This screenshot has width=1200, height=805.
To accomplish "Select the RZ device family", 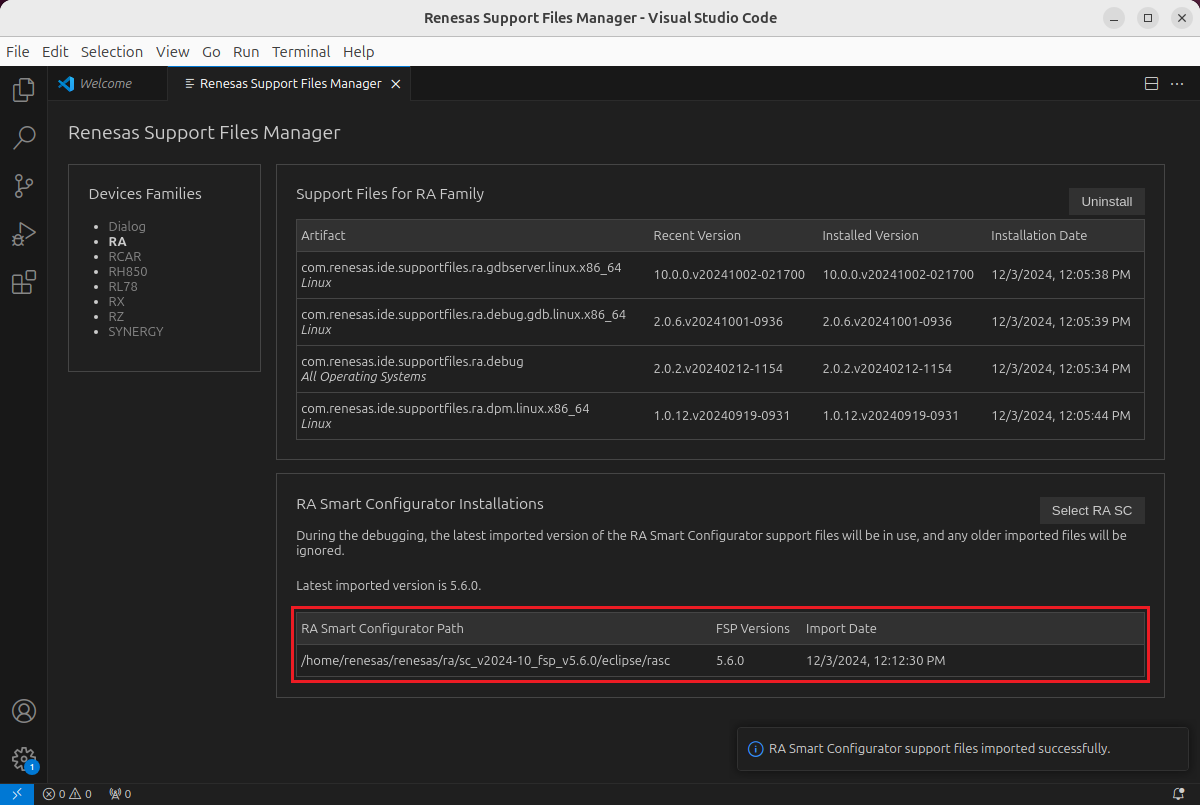I will click(x=116, y=317).
